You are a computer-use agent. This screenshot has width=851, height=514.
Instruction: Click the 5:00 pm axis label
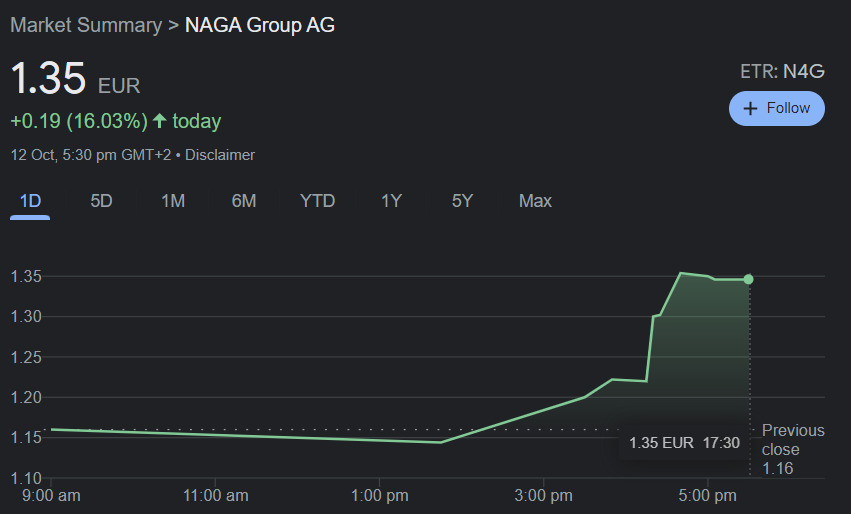[707, 496]
